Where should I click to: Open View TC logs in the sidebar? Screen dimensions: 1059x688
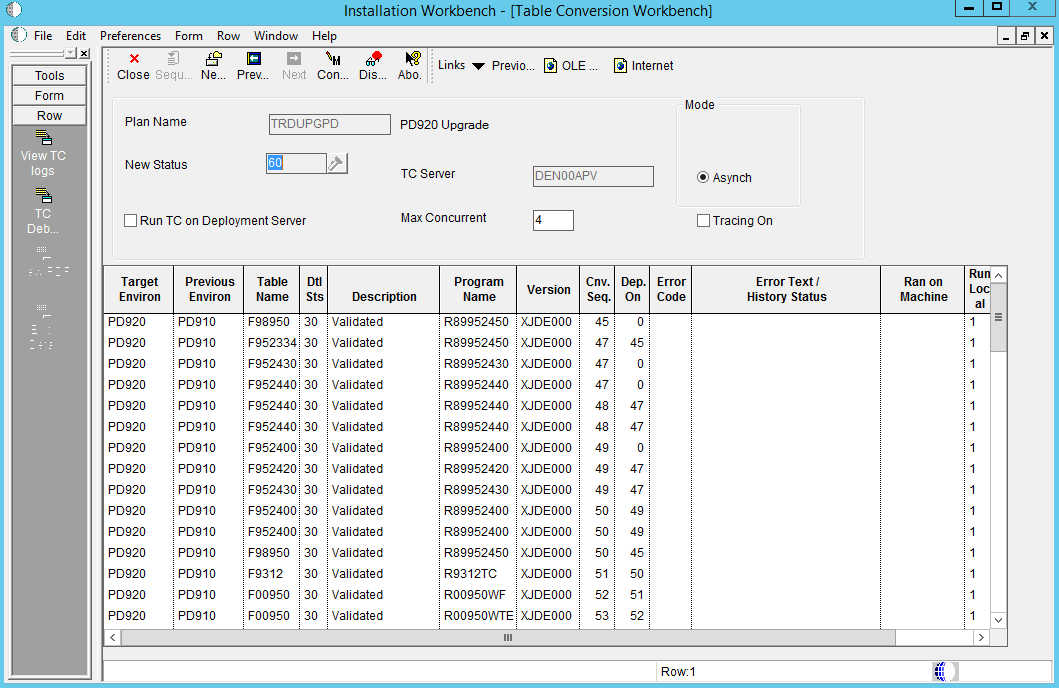tap(43, 151)
